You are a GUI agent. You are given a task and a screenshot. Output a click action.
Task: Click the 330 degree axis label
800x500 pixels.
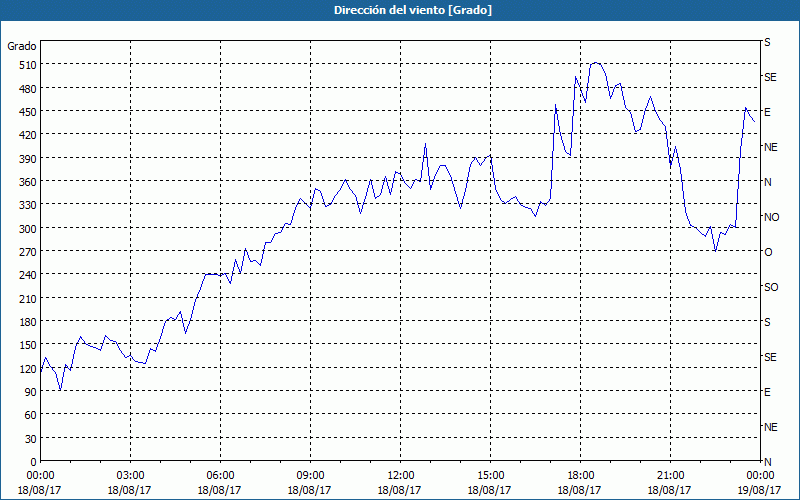click(28, 205)
